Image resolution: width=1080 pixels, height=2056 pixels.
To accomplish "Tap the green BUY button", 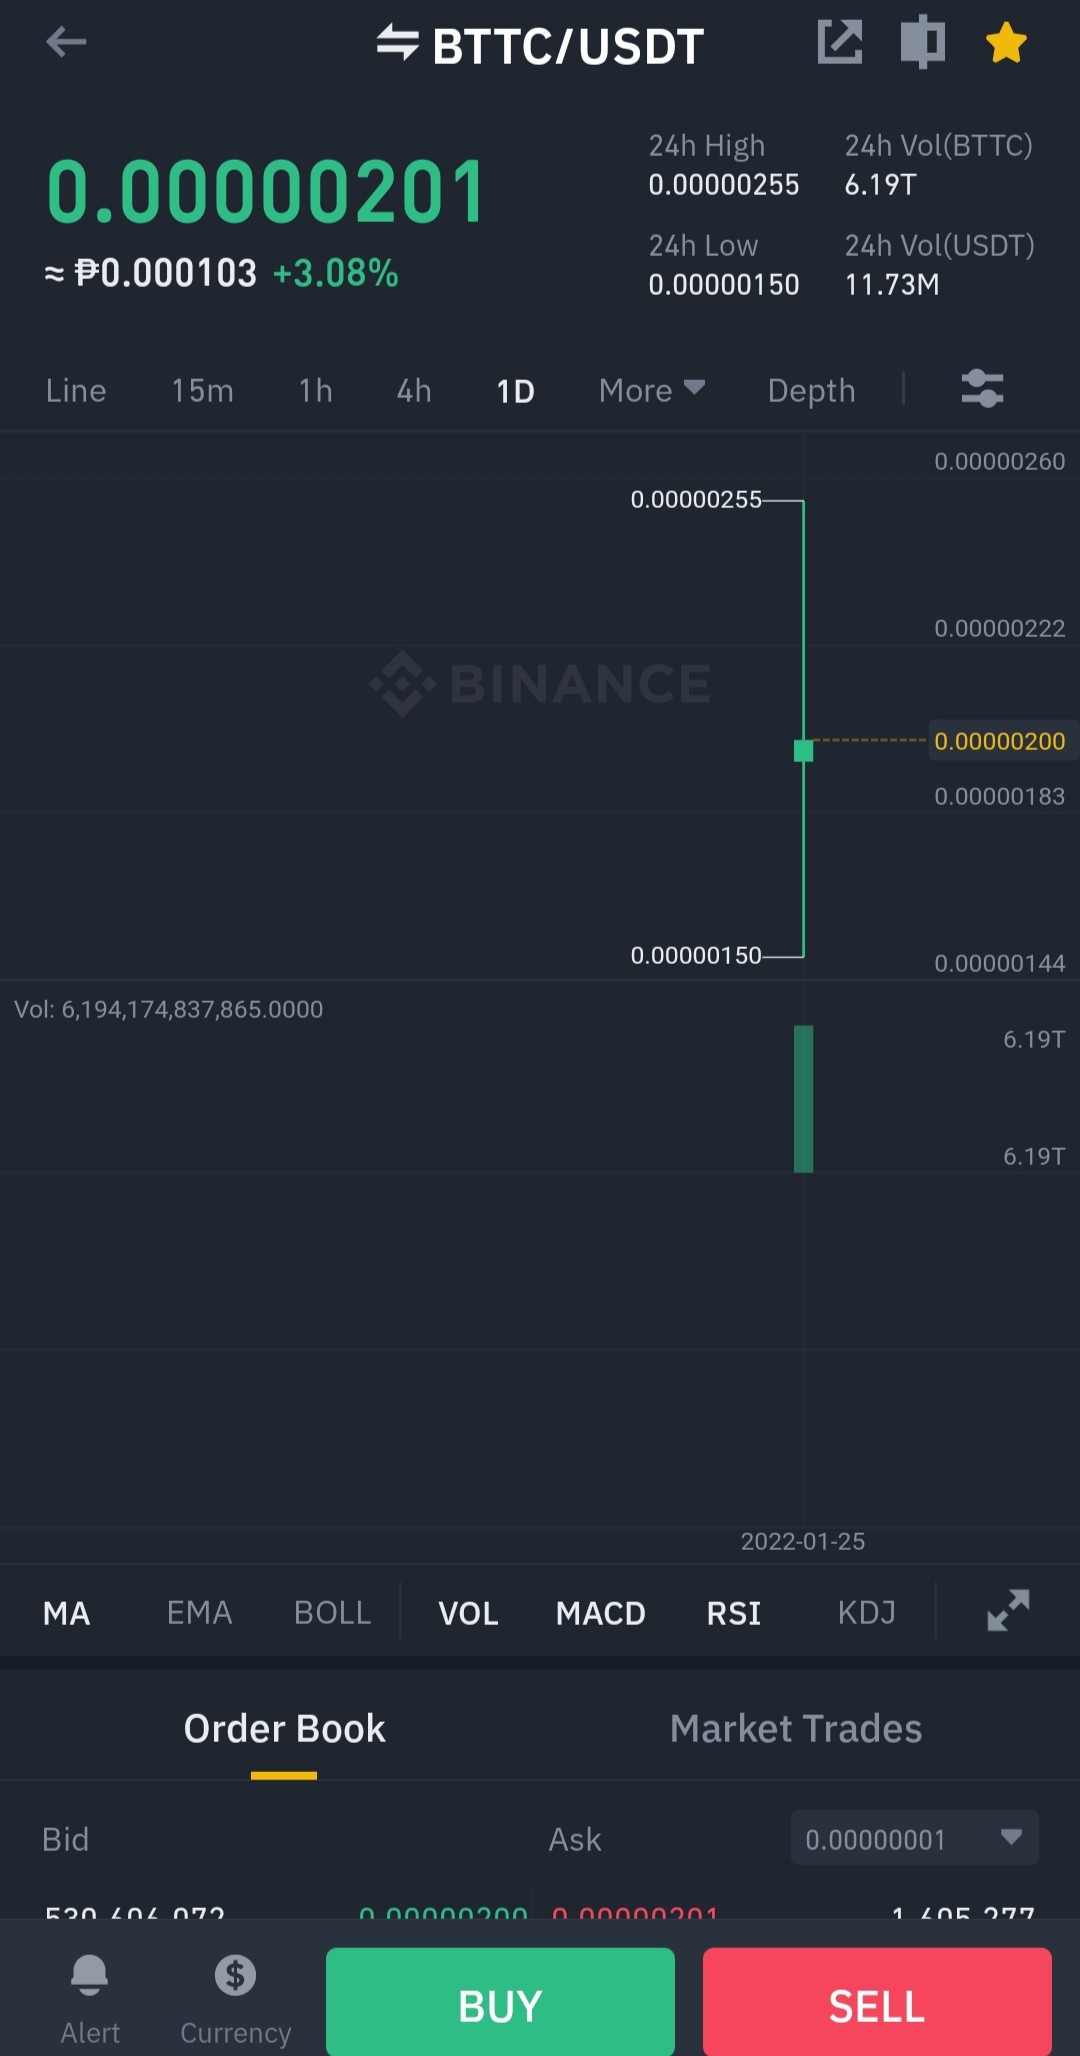I will [500, 2002].
